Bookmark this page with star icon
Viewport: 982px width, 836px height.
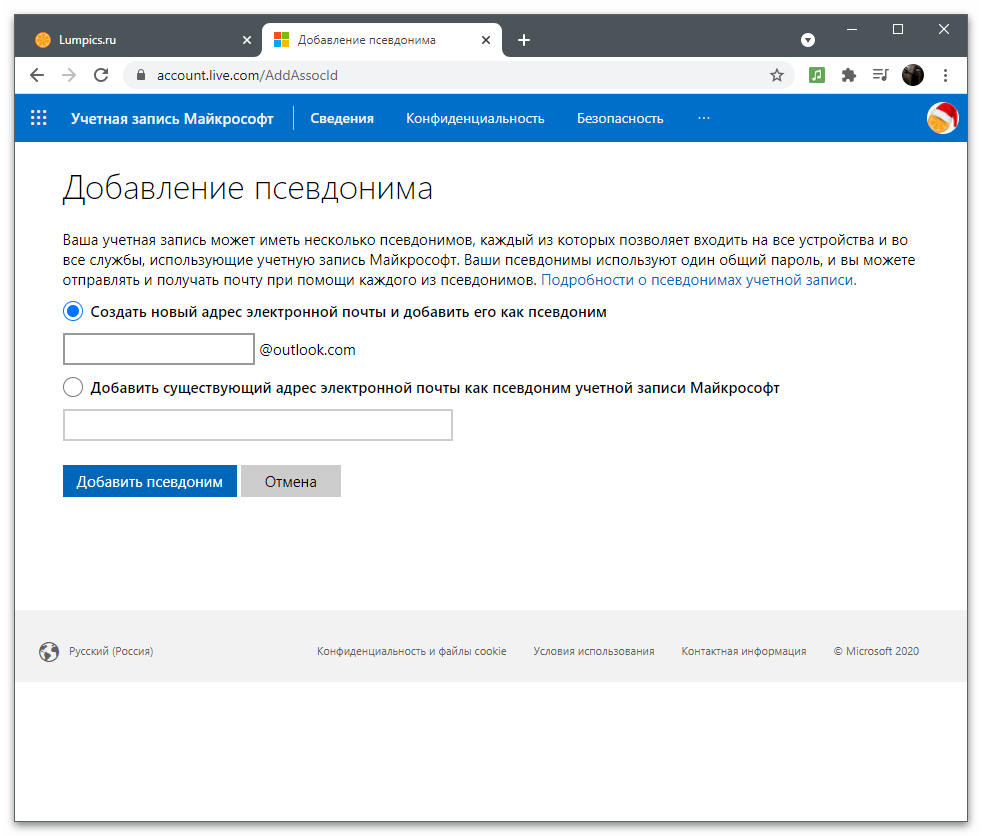click(x=777, y=75)
